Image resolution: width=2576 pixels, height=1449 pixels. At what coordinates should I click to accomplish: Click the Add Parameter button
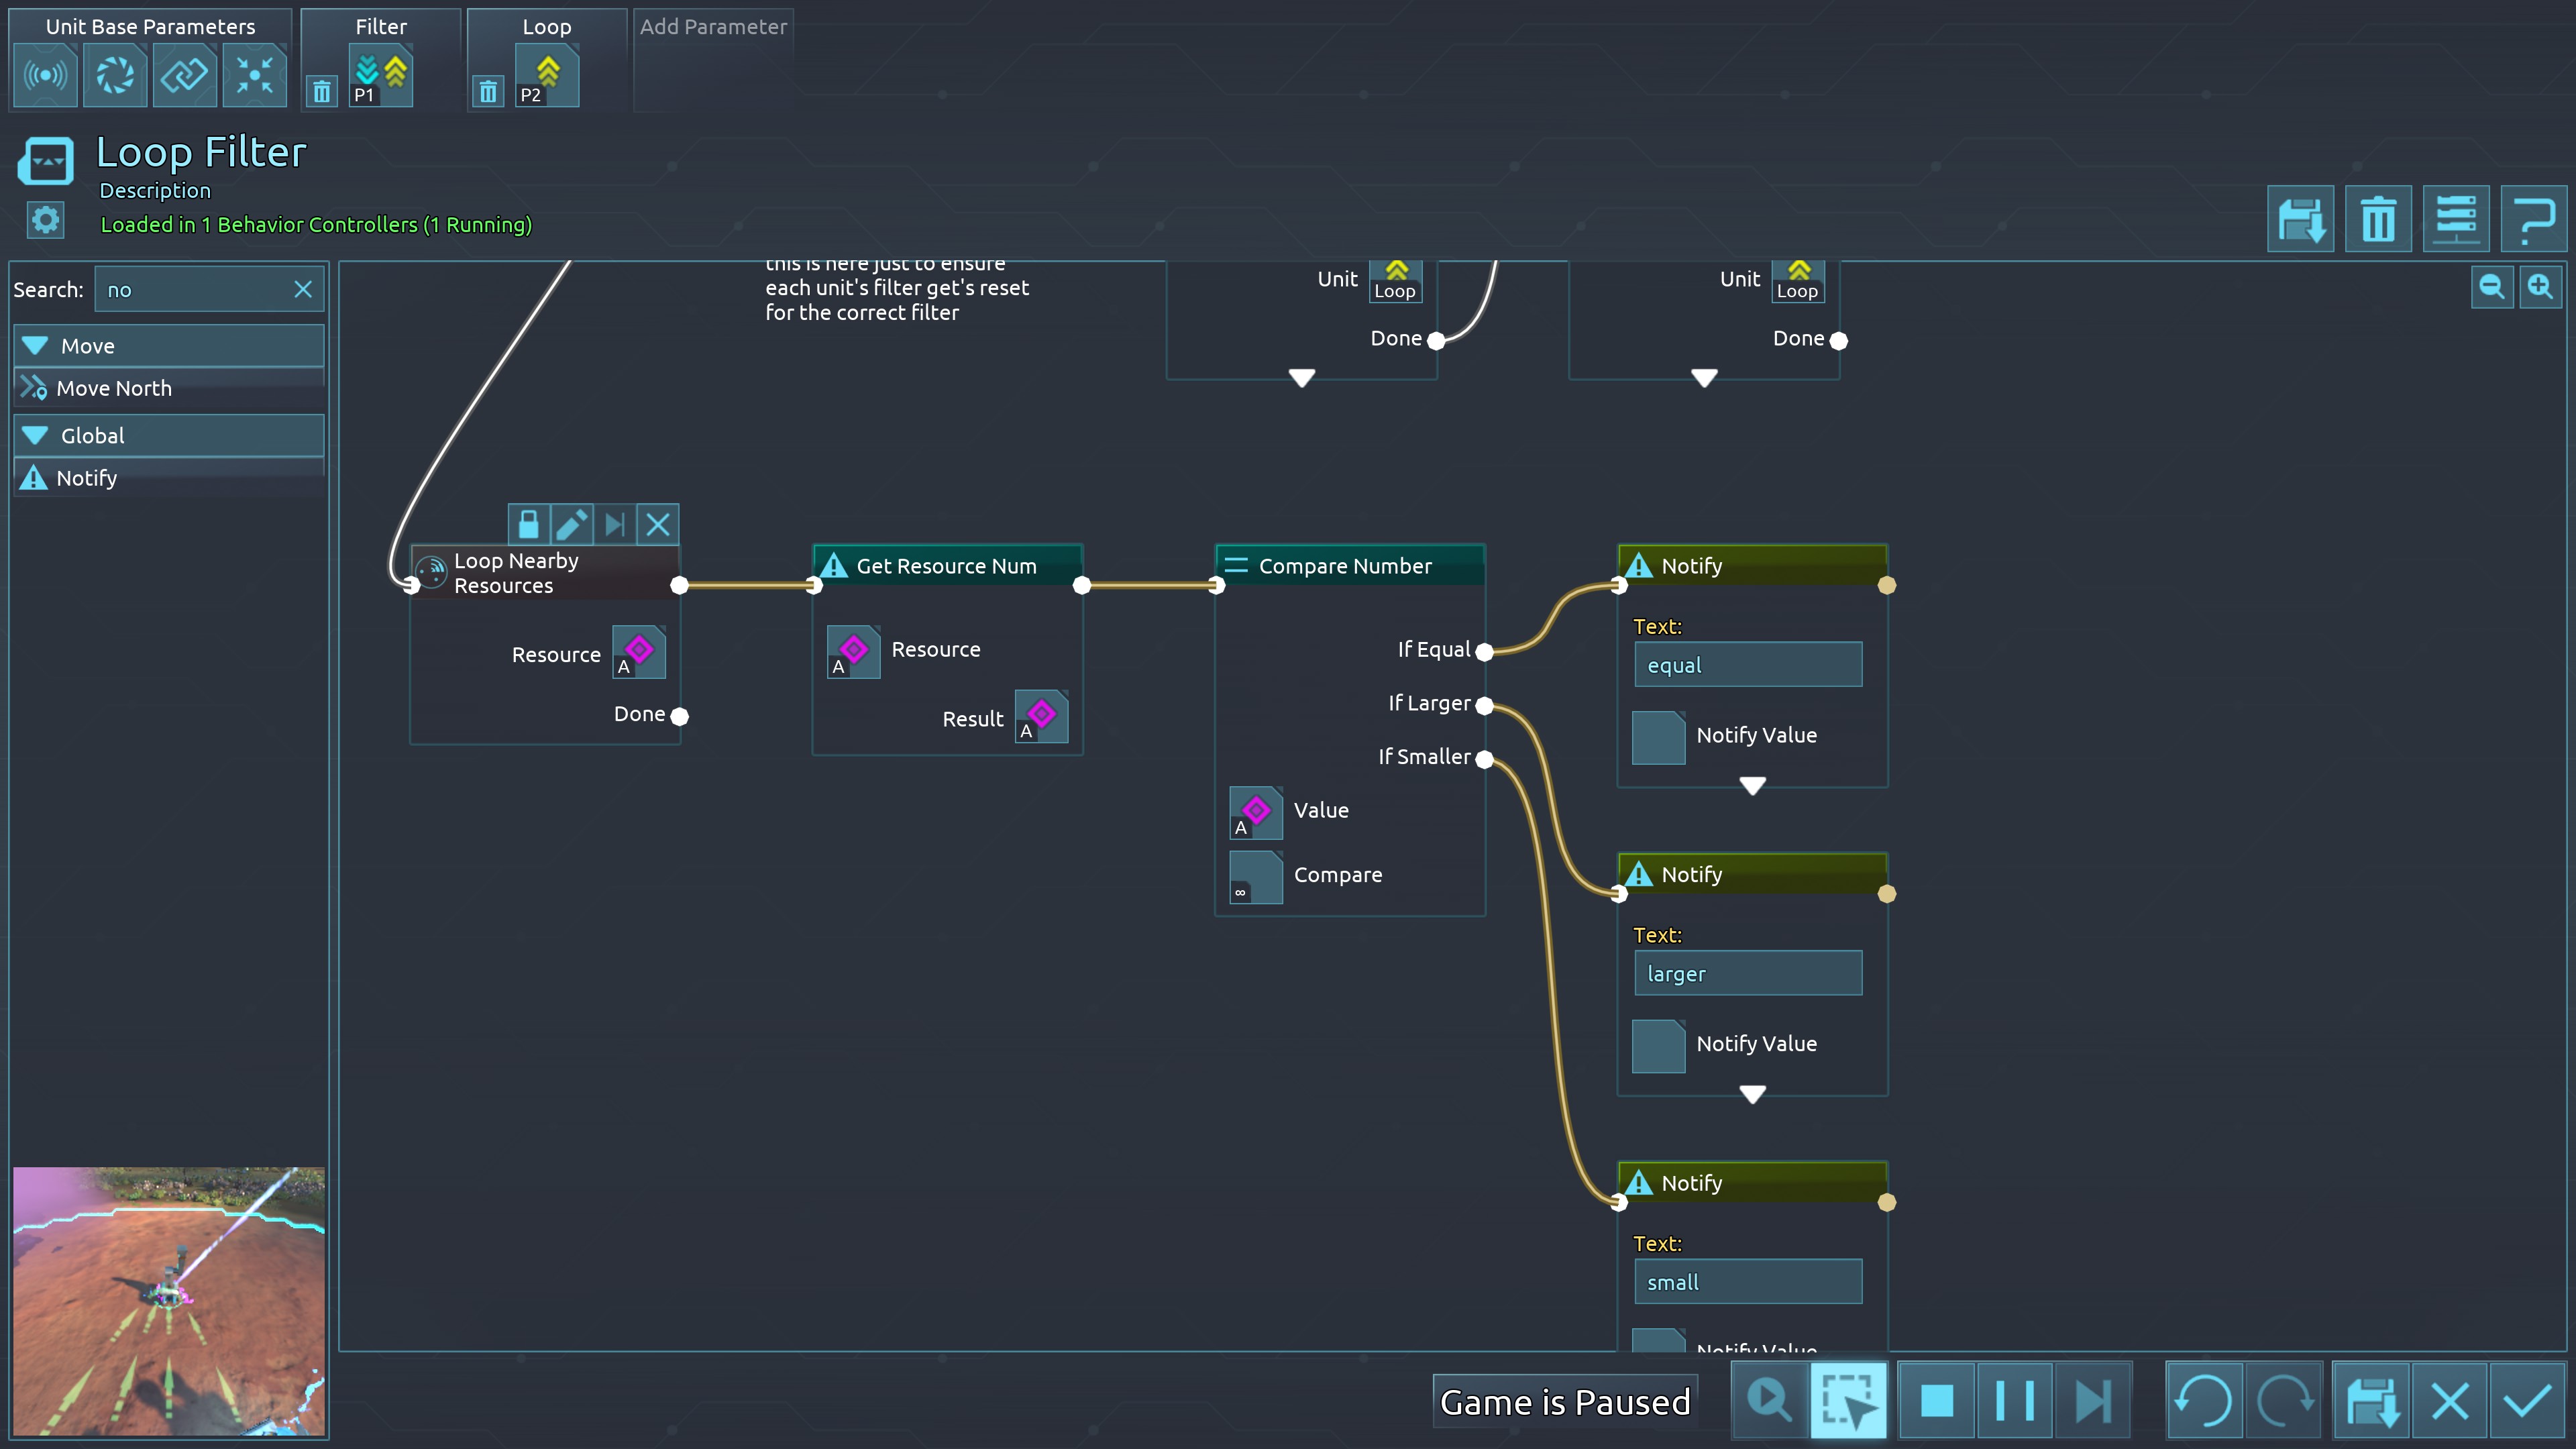click(x=713, y=27)
